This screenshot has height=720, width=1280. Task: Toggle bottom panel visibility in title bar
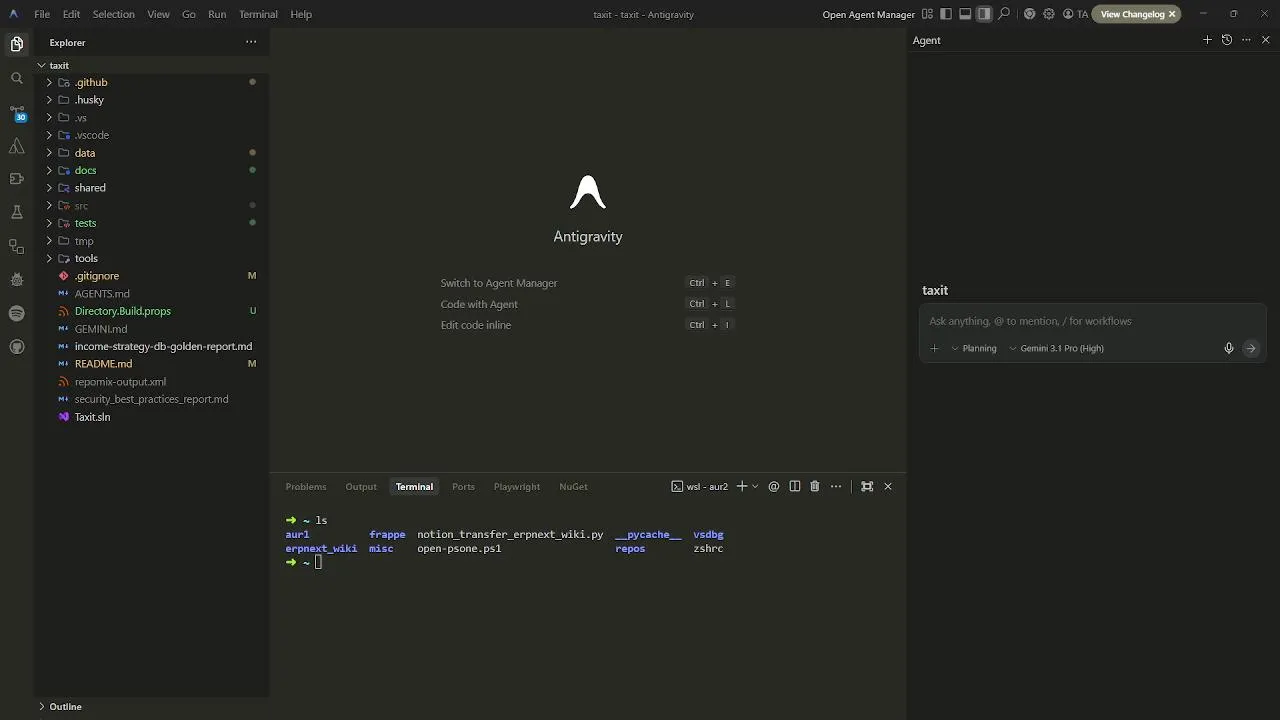point(965,14)
